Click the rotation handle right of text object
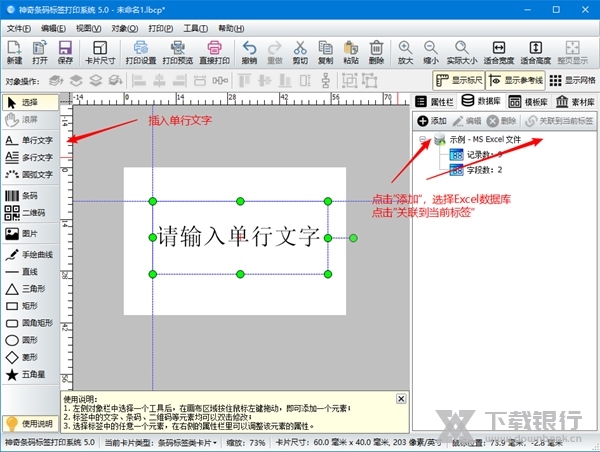 (353, 238)
